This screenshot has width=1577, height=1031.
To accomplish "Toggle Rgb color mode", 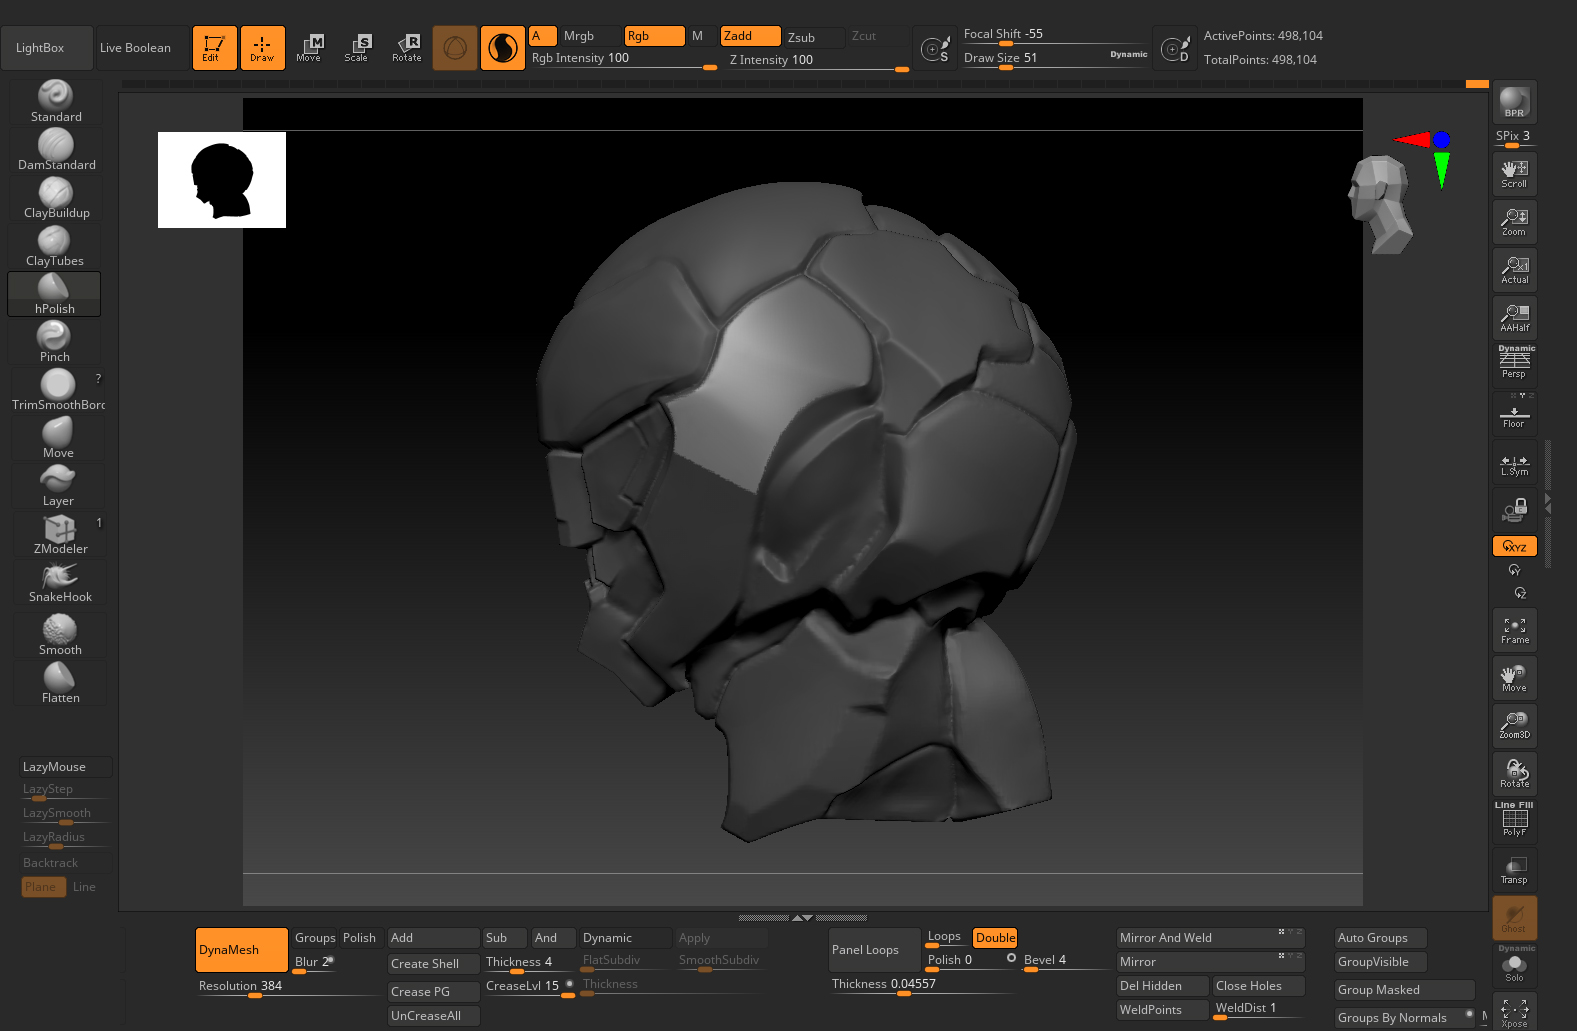I will click(x=654, y=36).
